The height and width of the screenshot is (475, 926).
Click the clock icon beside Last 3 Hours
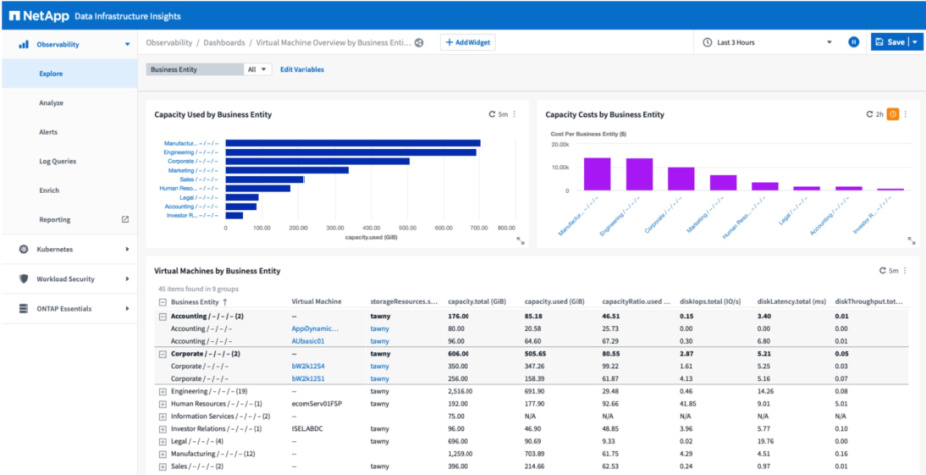707,43
